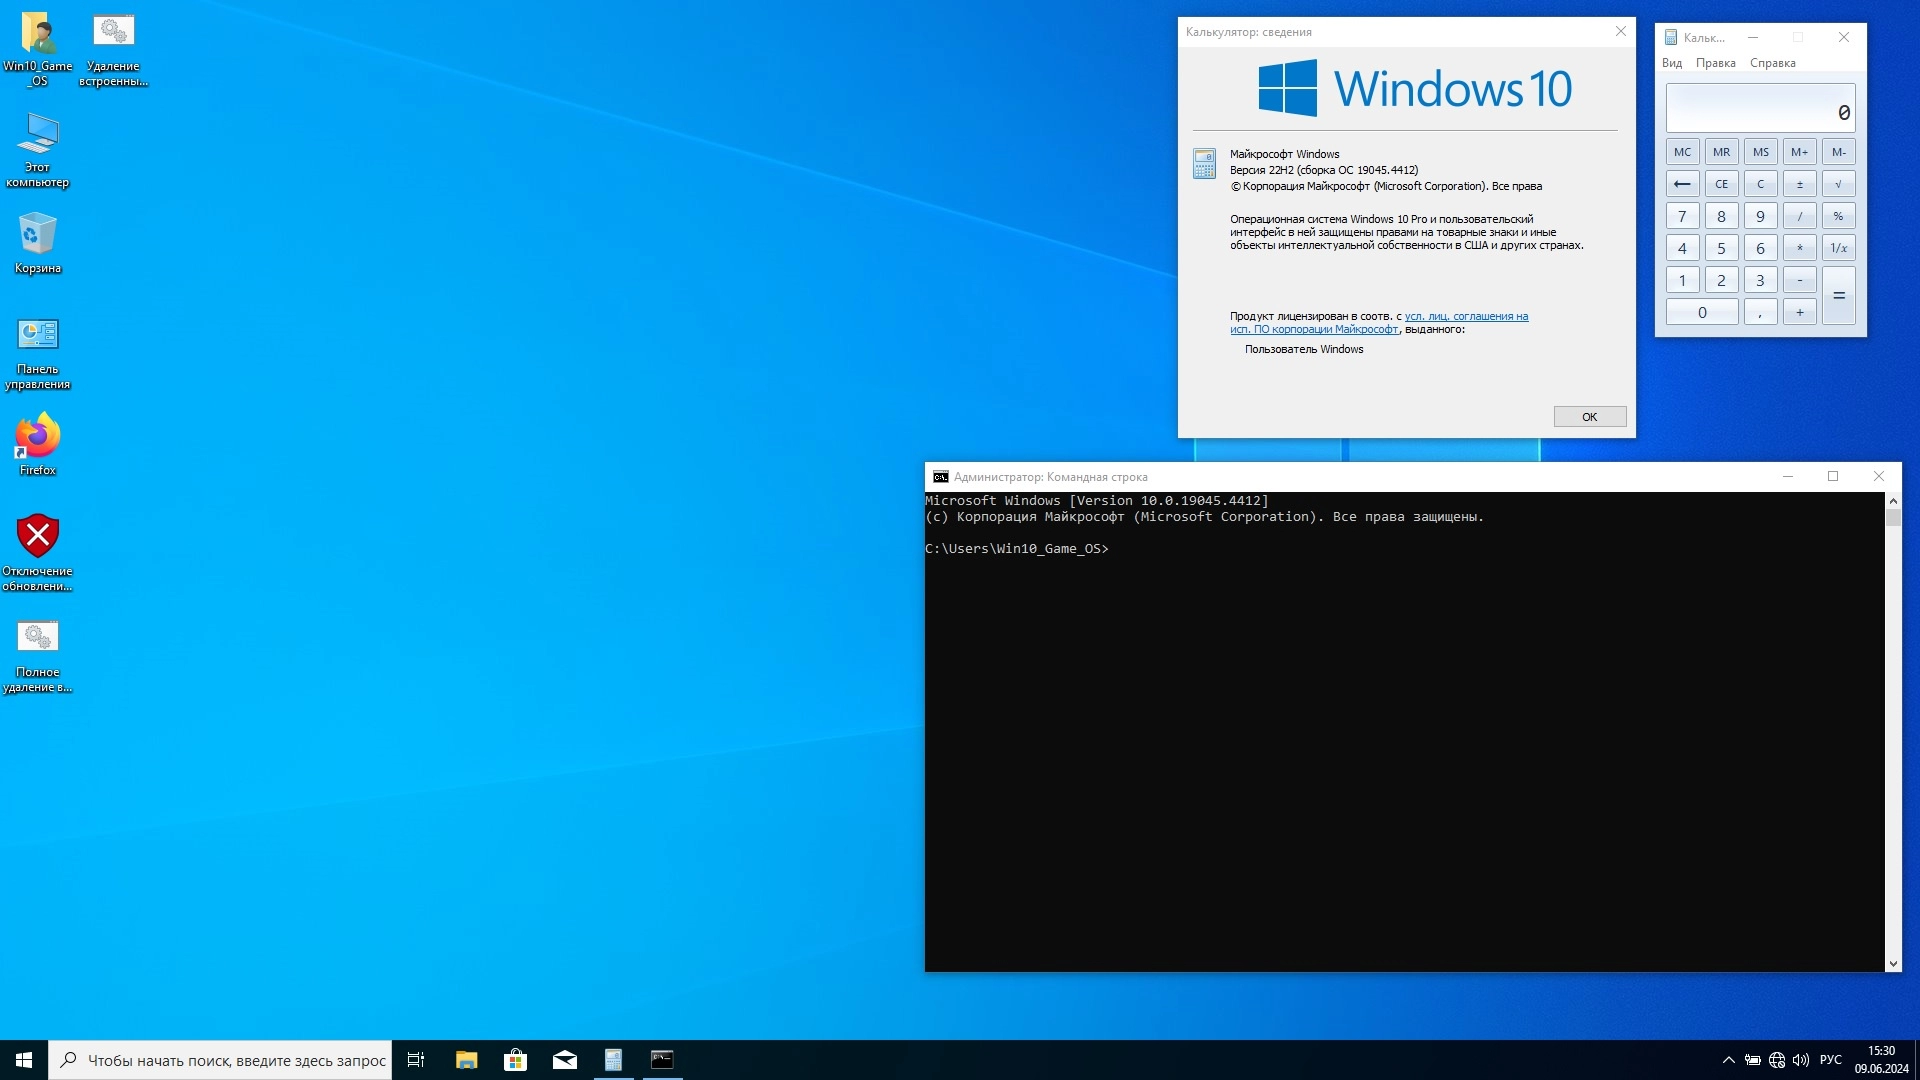Toggle sign with the ± calculator button
This screenshot has width=1920, height=1080.
pyautogui.click(x=1799, y=184)
